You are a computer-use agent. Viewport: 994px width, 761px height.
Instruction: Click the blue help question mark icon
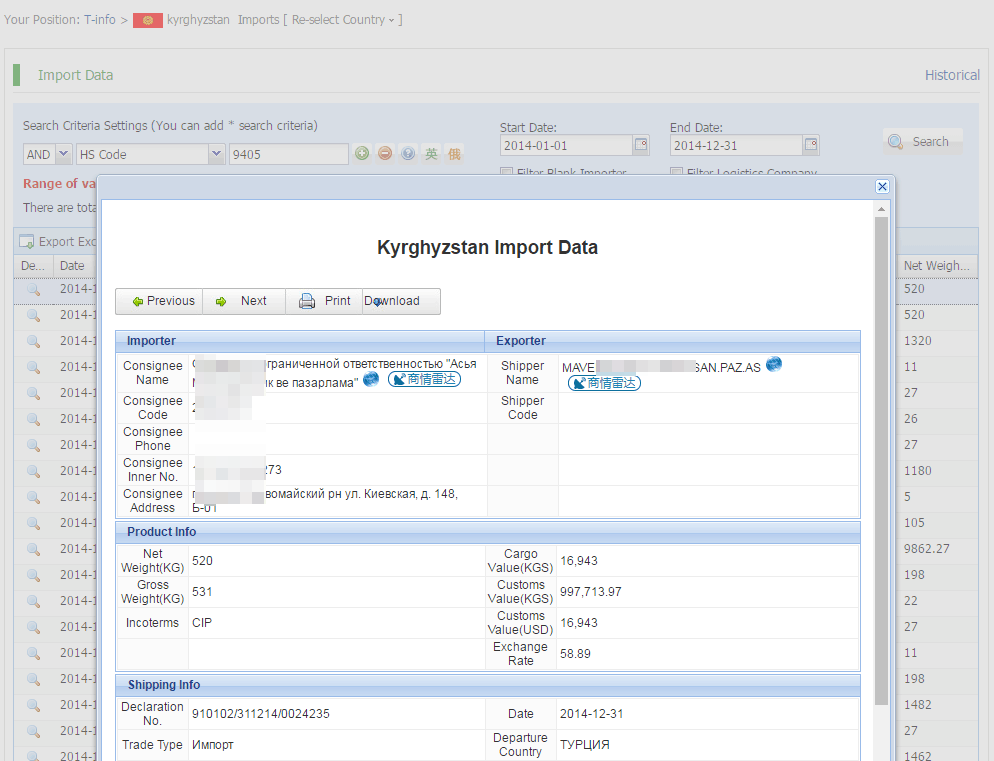(407, 154)
